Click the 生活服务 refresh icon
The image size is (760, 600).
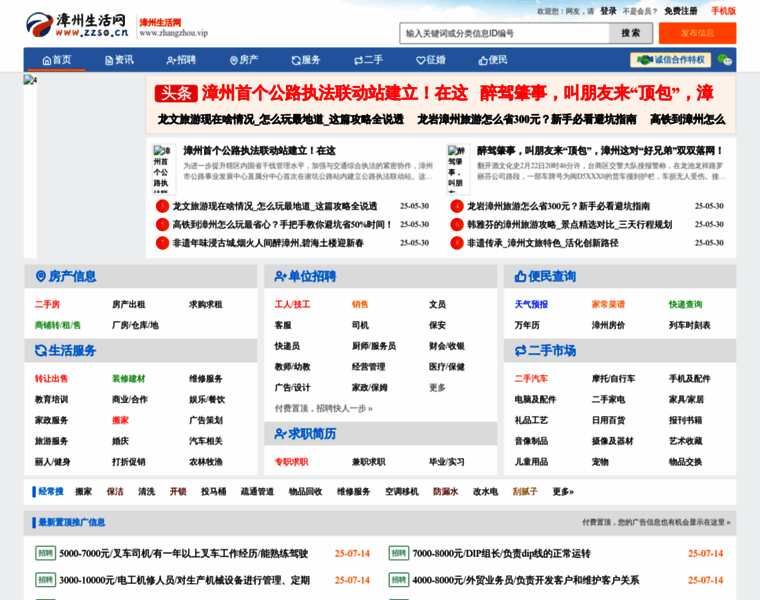41,351
